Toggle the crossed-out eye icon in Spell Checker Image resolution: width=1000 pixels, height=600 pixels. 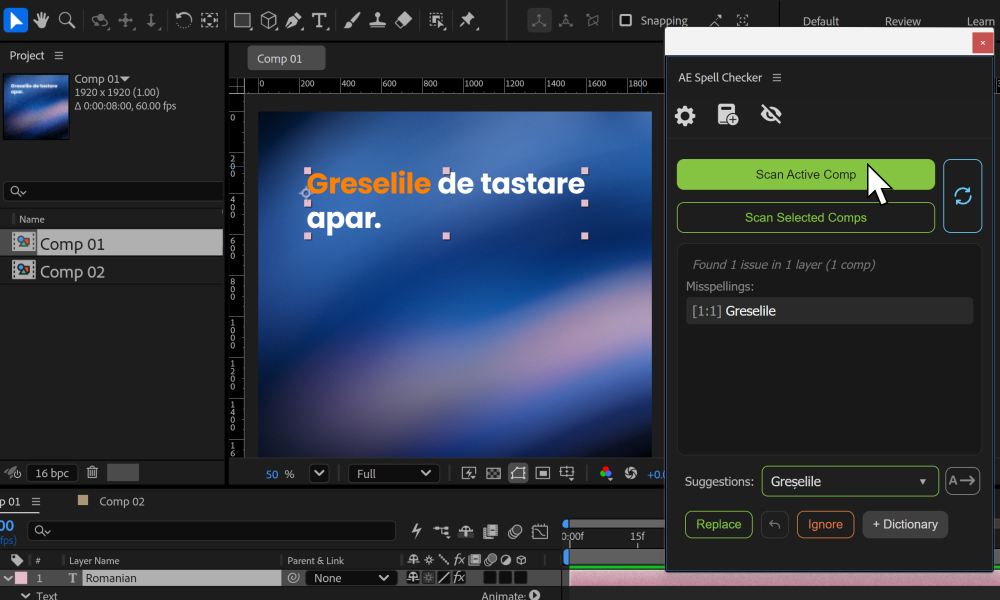771,114
